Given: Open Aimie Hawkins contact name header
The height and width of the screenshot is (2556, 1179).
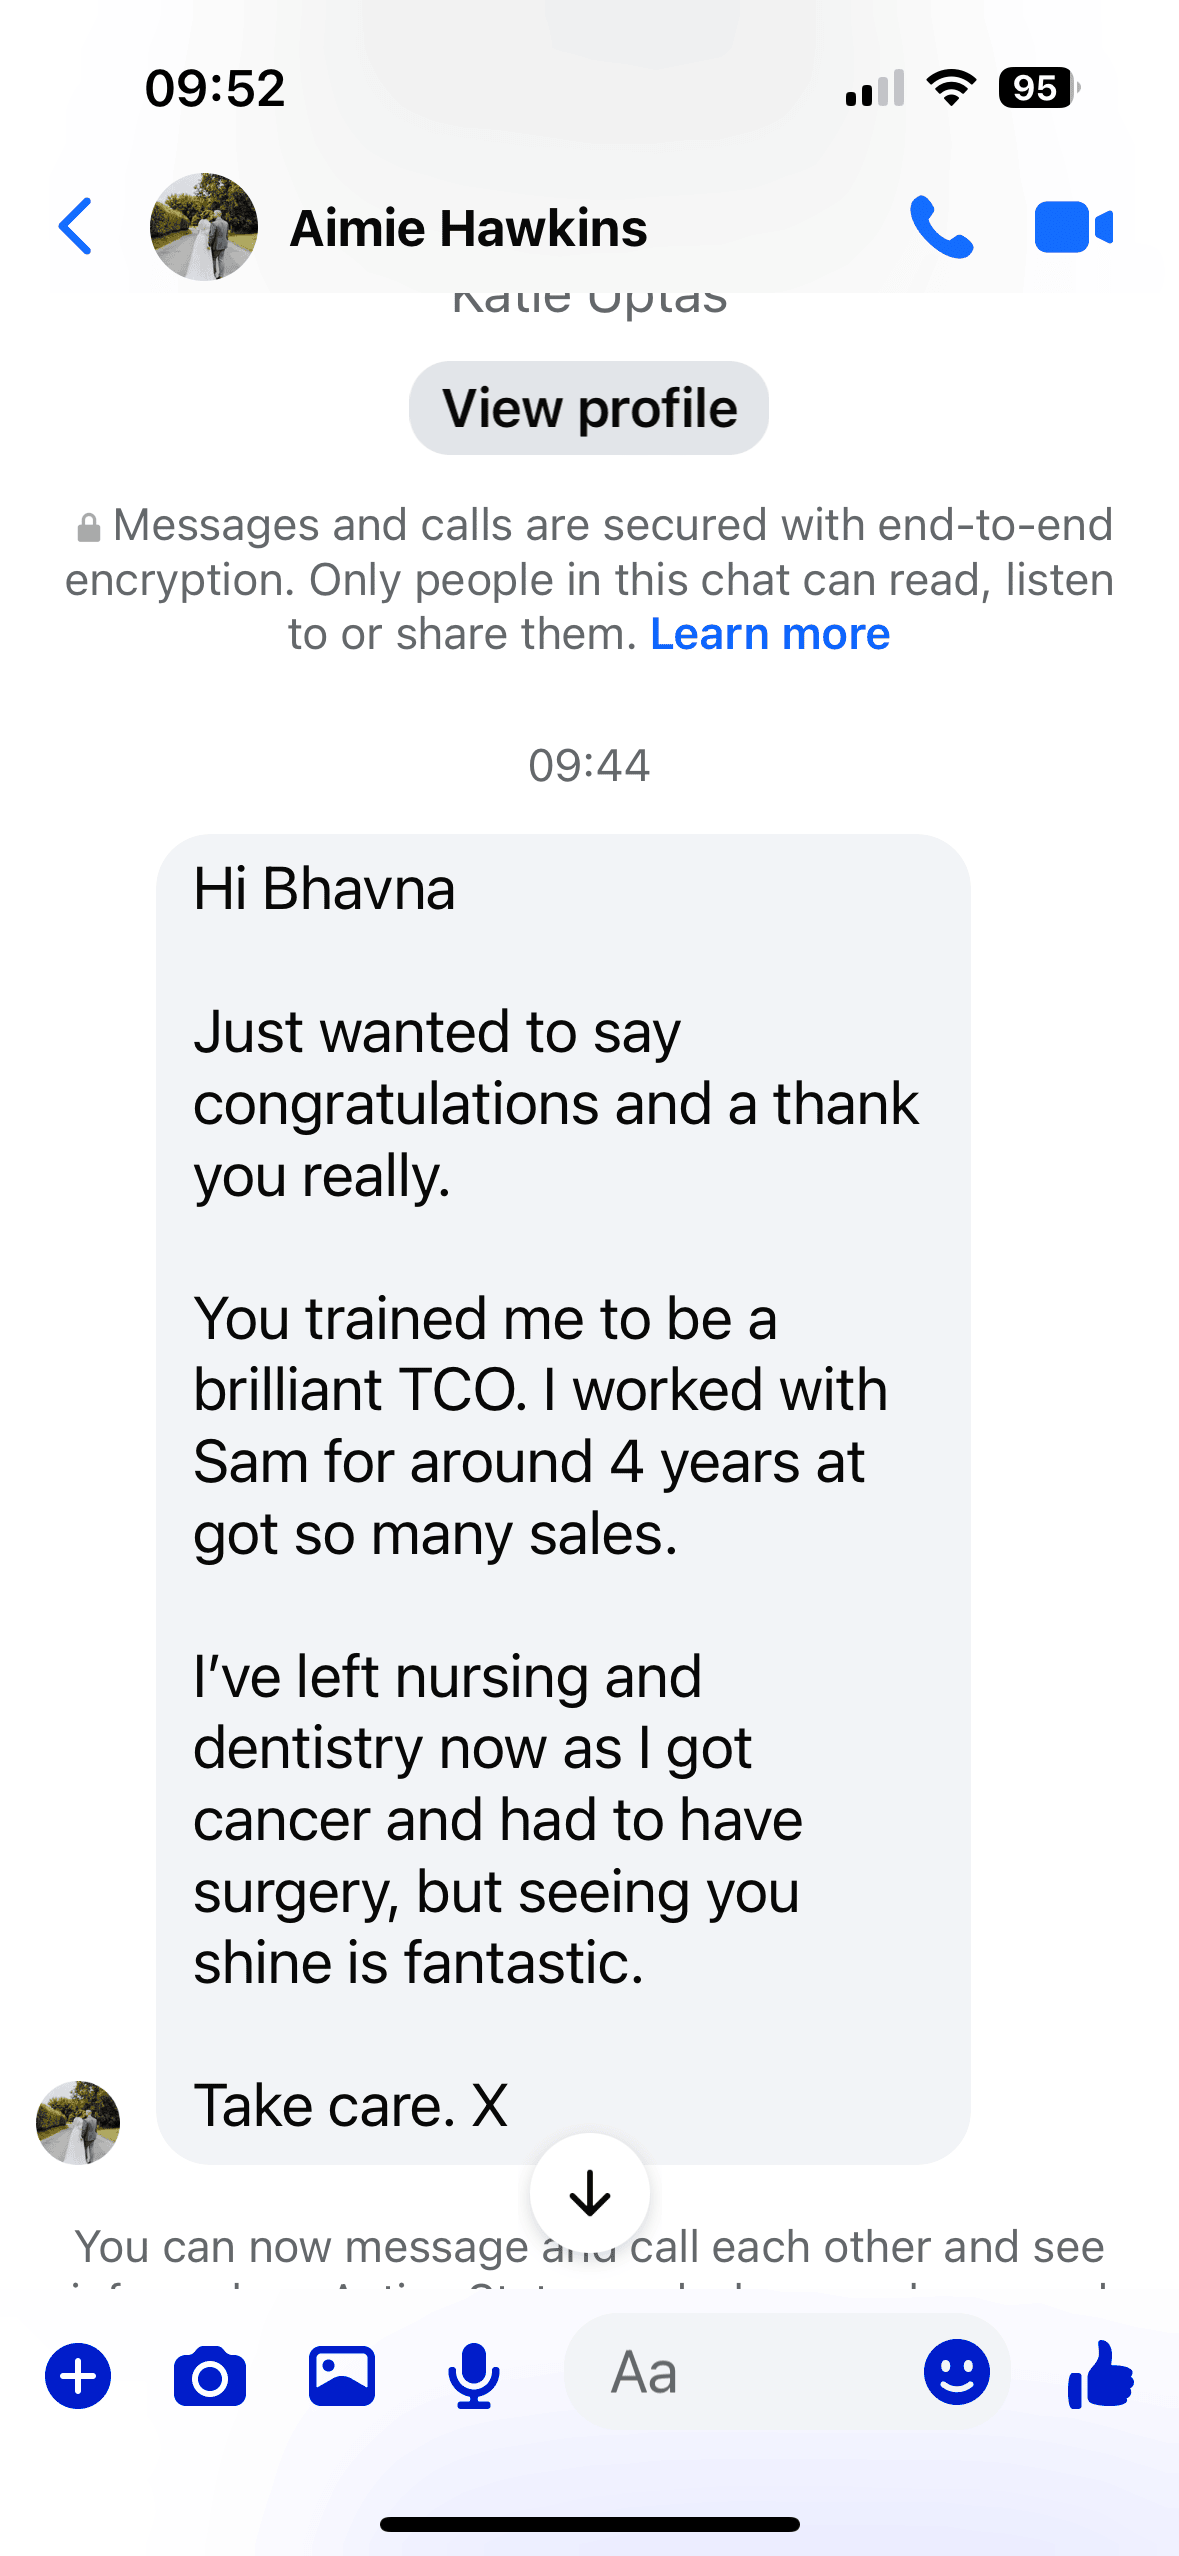Looking at the screenshot, I should point(468,228).
